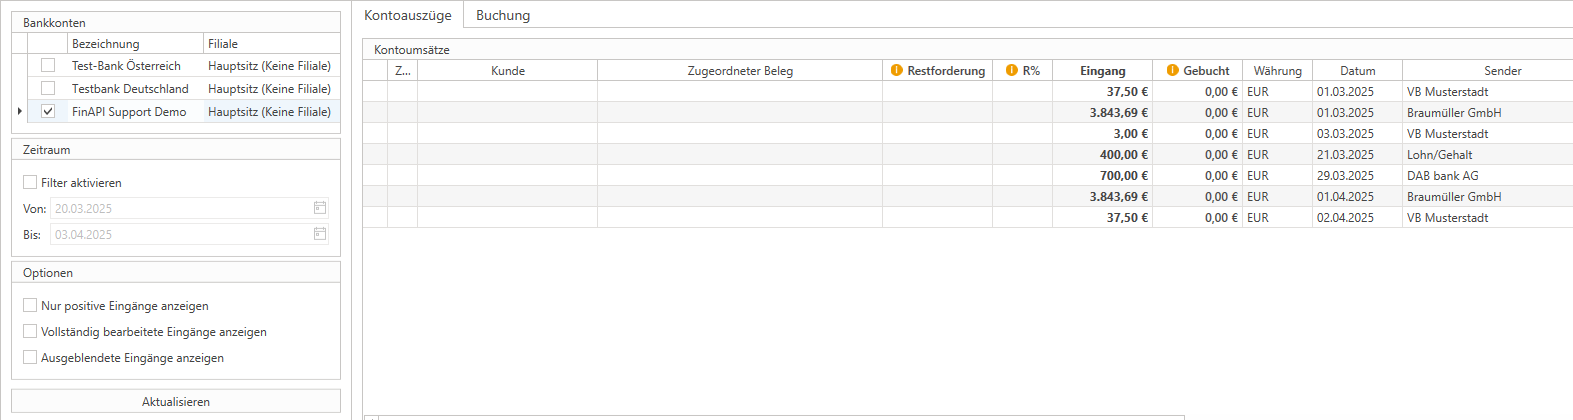Toggle Vollständig bearbeitete Eingänge anzeigen
Image resolution: width=1573 pixels, height=420 pixels.
(x=30, y=331)
